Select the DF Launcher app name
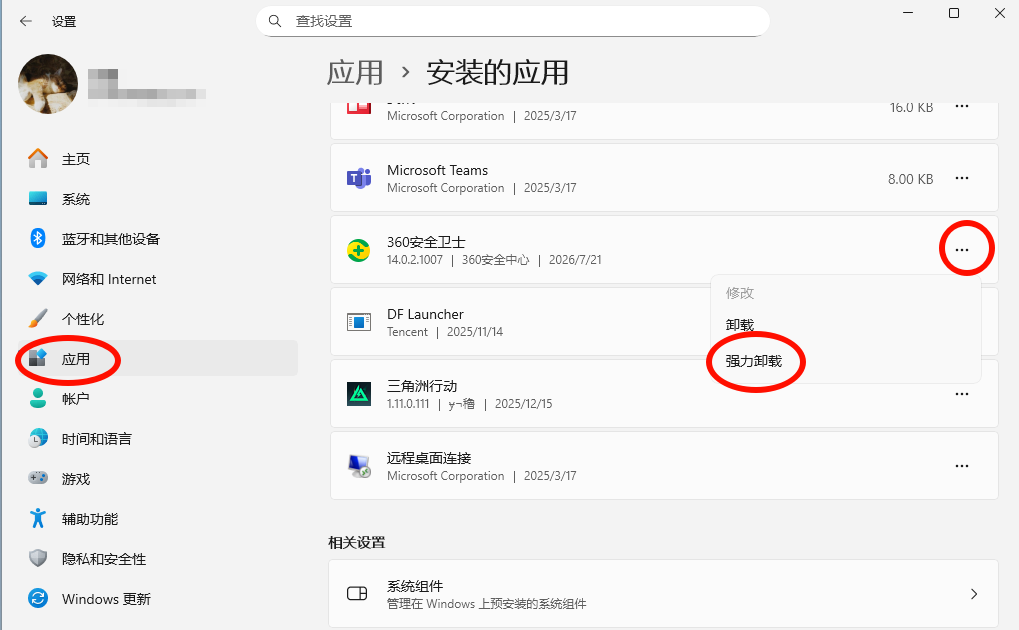Screen dimensions: 1019x630 (425, 314)
